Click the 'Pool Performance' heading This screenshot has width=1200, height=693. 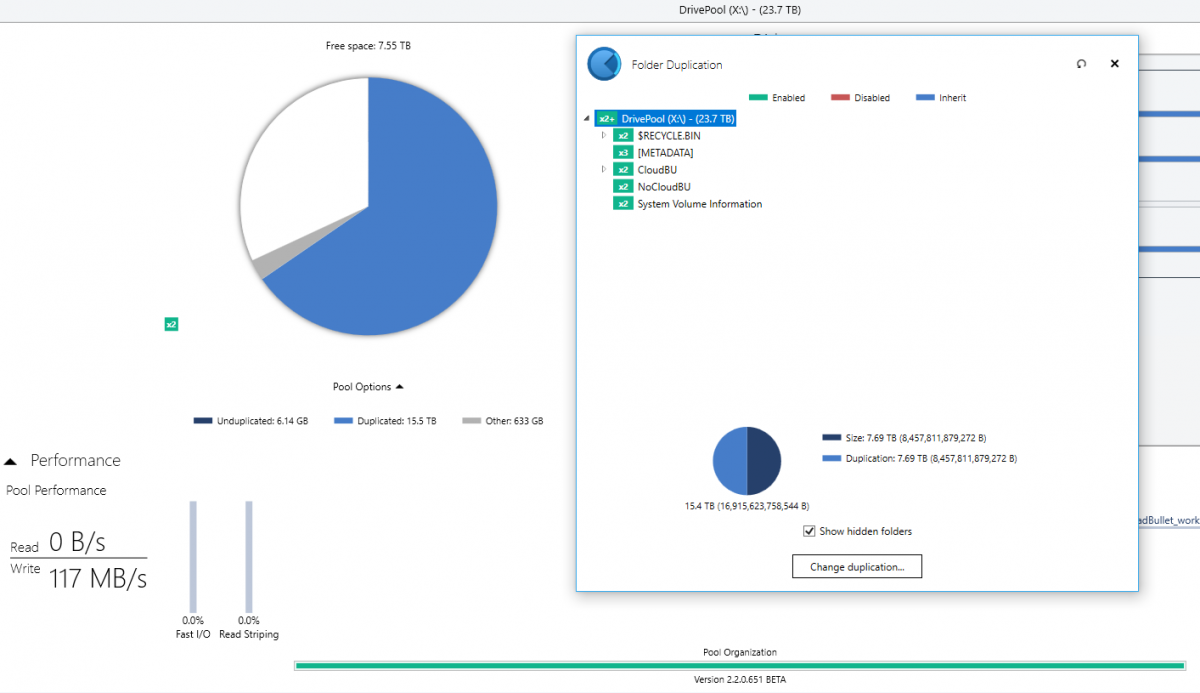pyautogui.click(x=56, y=490)
